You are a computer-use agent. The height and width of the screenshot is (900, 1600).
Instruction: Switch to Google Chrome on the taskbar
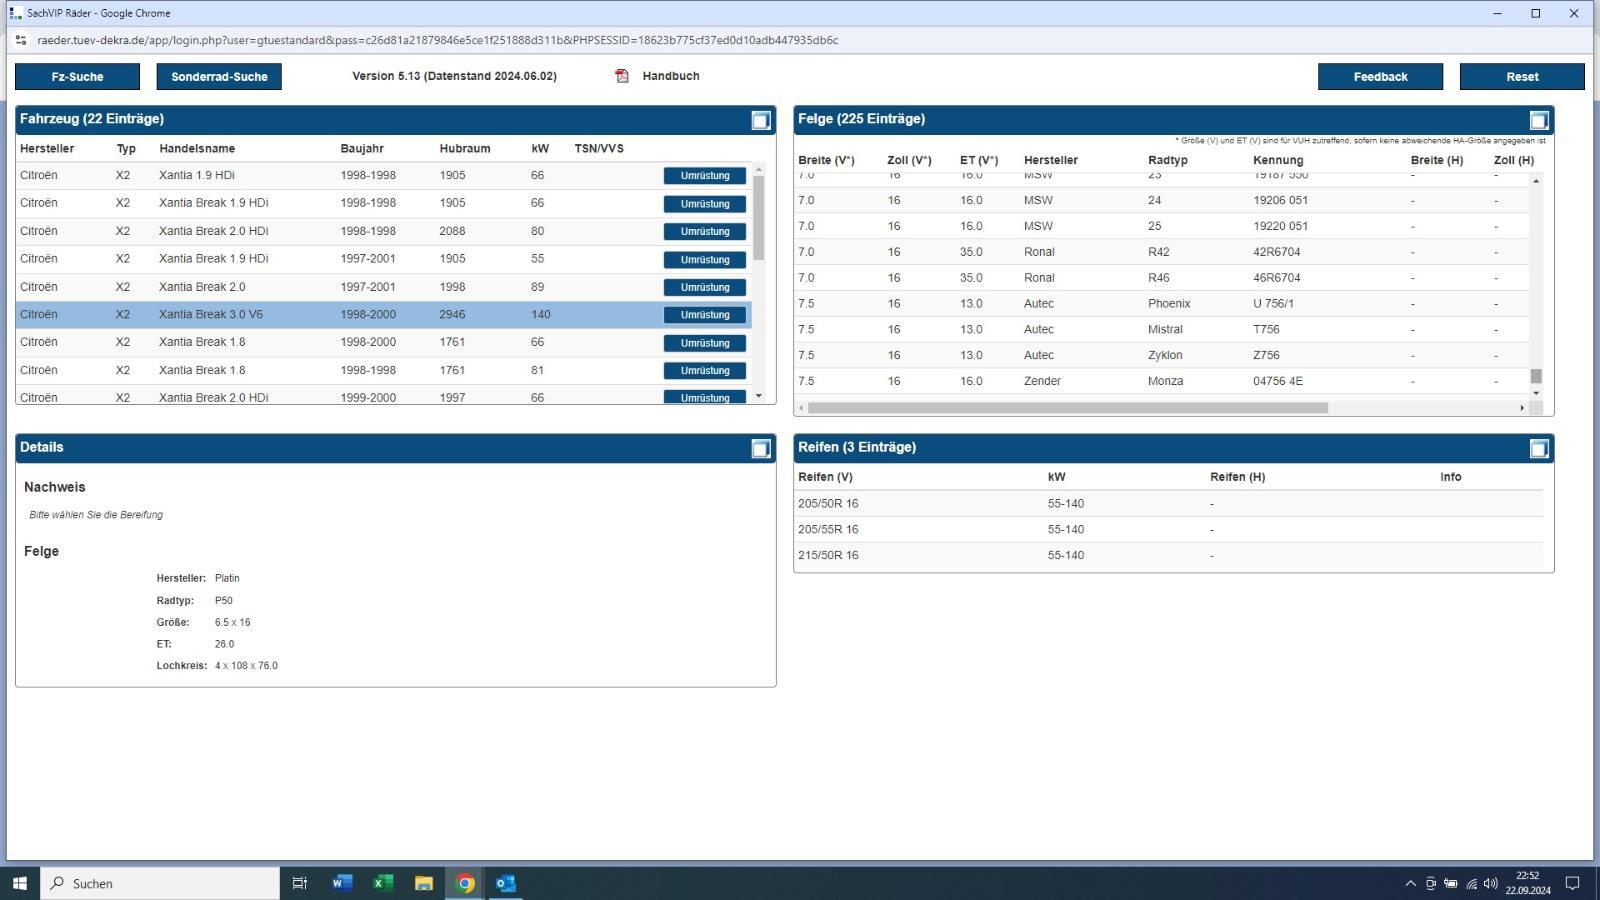pyautogui.click(x=465, y=883)
